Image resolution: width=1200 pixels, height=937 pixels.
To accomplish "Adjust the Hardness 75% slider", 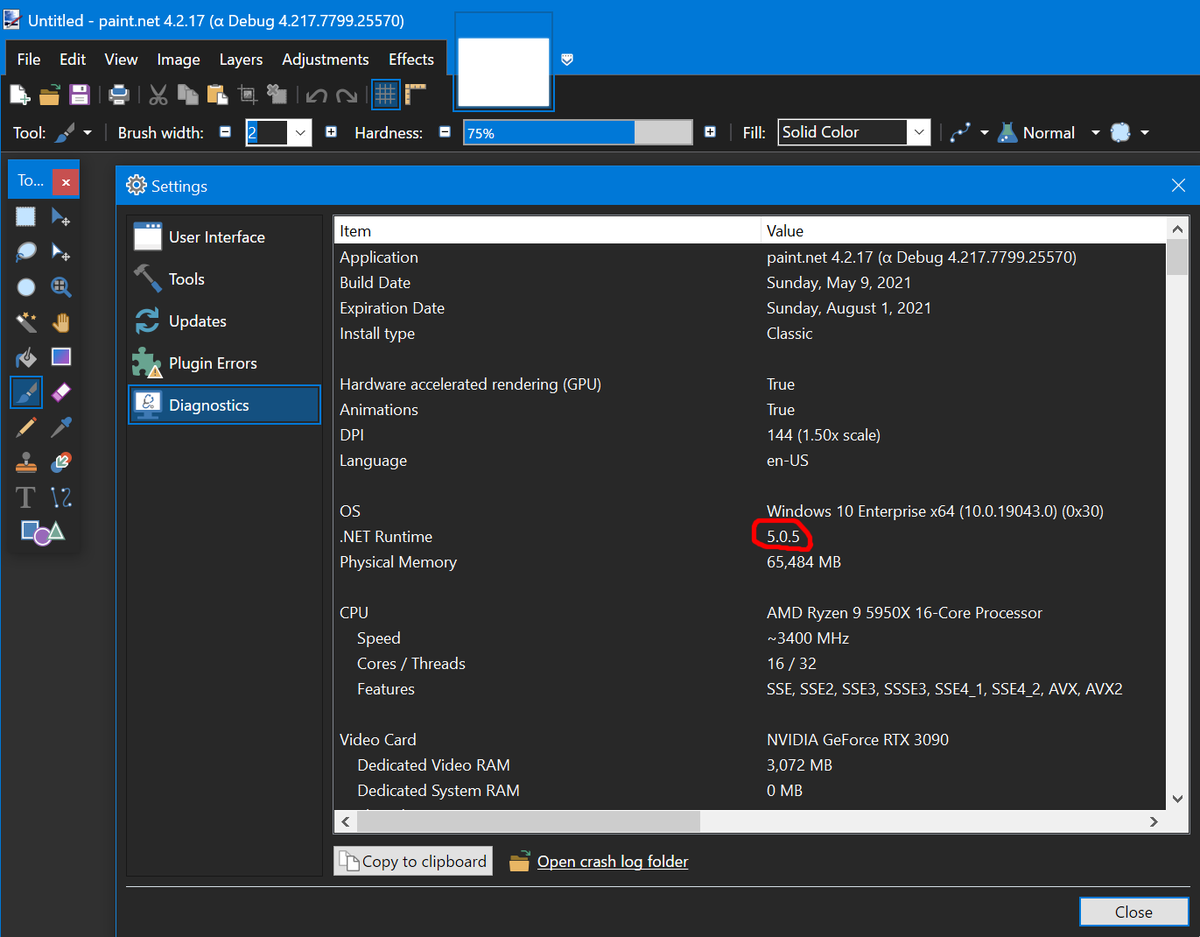I will [578, 132].
